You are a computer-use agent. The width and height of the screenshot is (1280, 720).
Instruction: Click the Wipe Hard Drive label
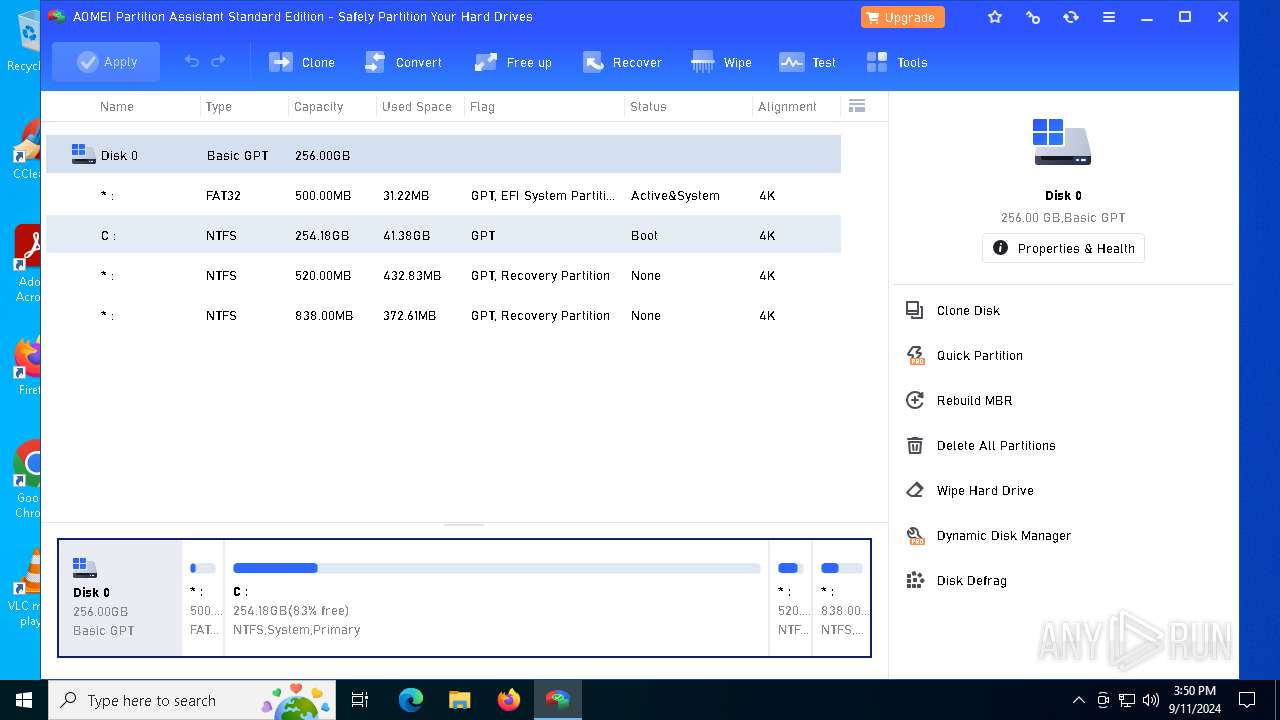click(x=985, y=490)
